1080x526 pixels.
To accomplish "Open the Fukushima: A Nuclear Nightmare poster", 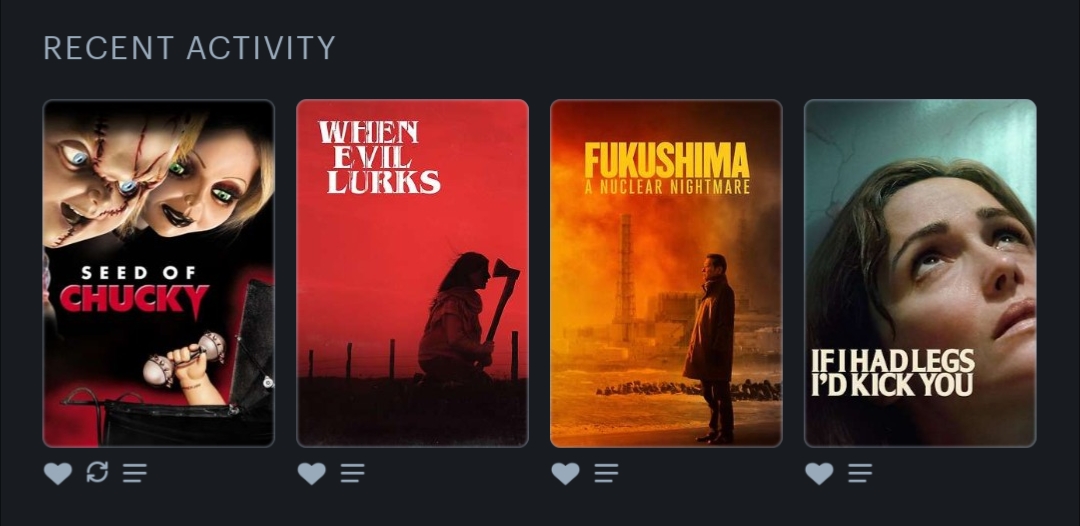I will [666, 273].
